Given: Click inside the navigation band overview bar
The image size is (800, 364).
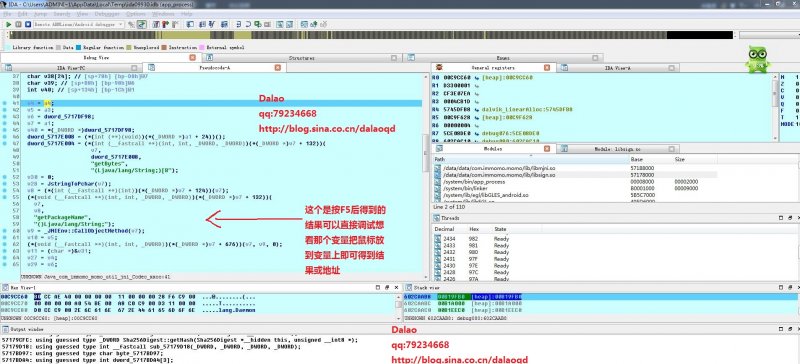Looking at the screenshot, I should (x=371, y=35).
